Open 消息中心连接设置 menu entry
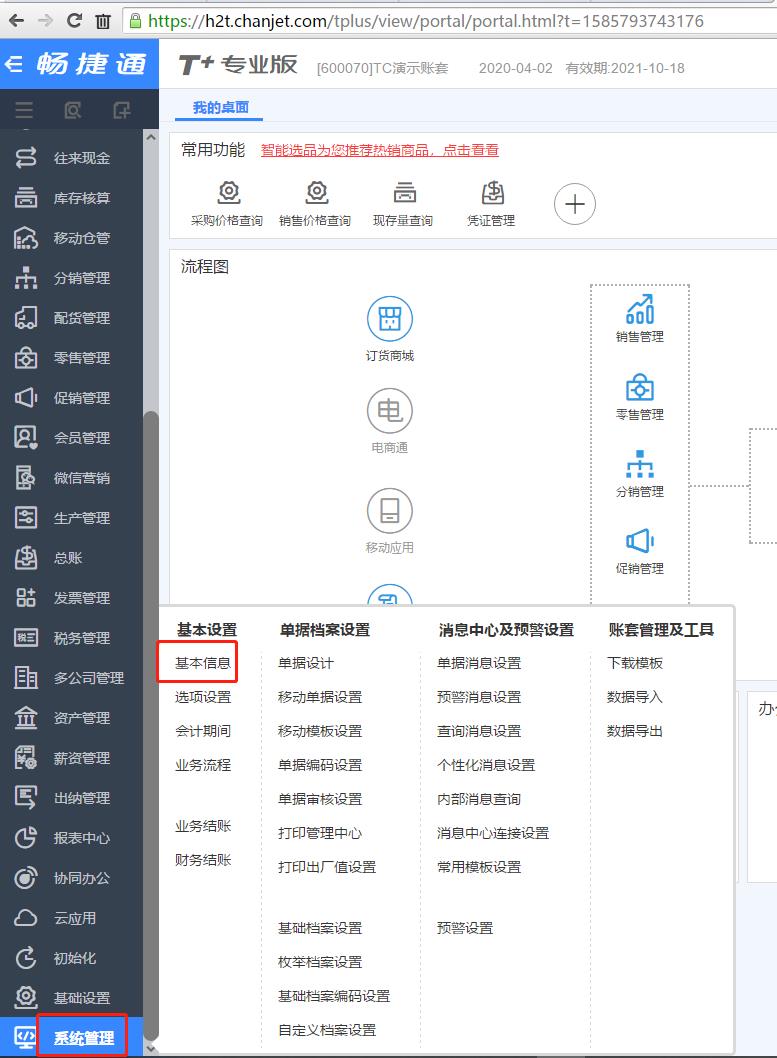The height and width of the screenshot is (1058, 777). tap(493, 833)
